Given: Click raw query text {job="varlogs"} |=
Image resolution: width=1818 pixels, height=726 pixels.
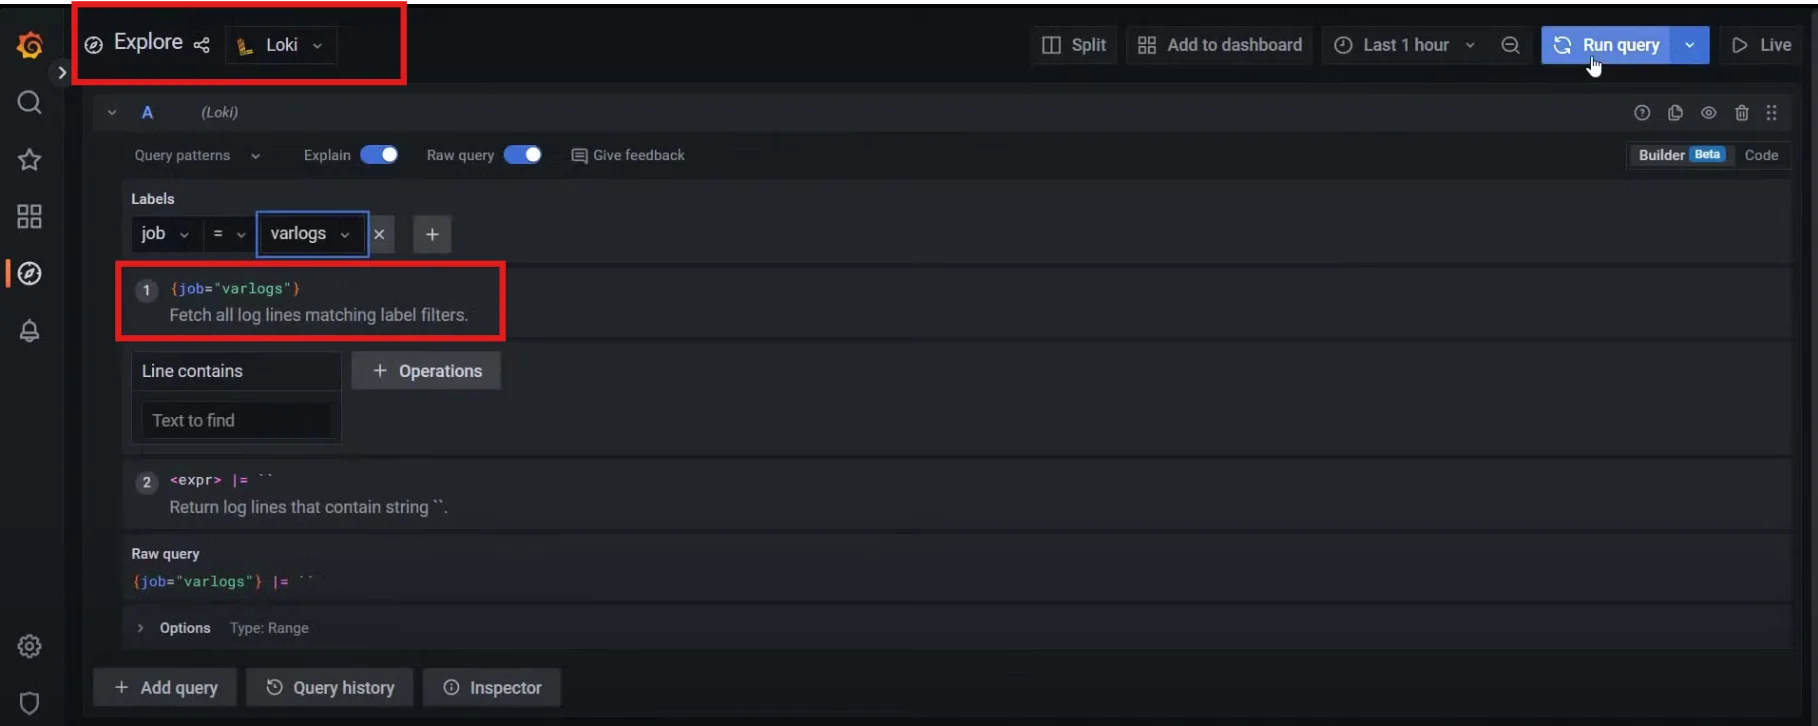Looking at the screenshot, I should click(x=222, y=582).
